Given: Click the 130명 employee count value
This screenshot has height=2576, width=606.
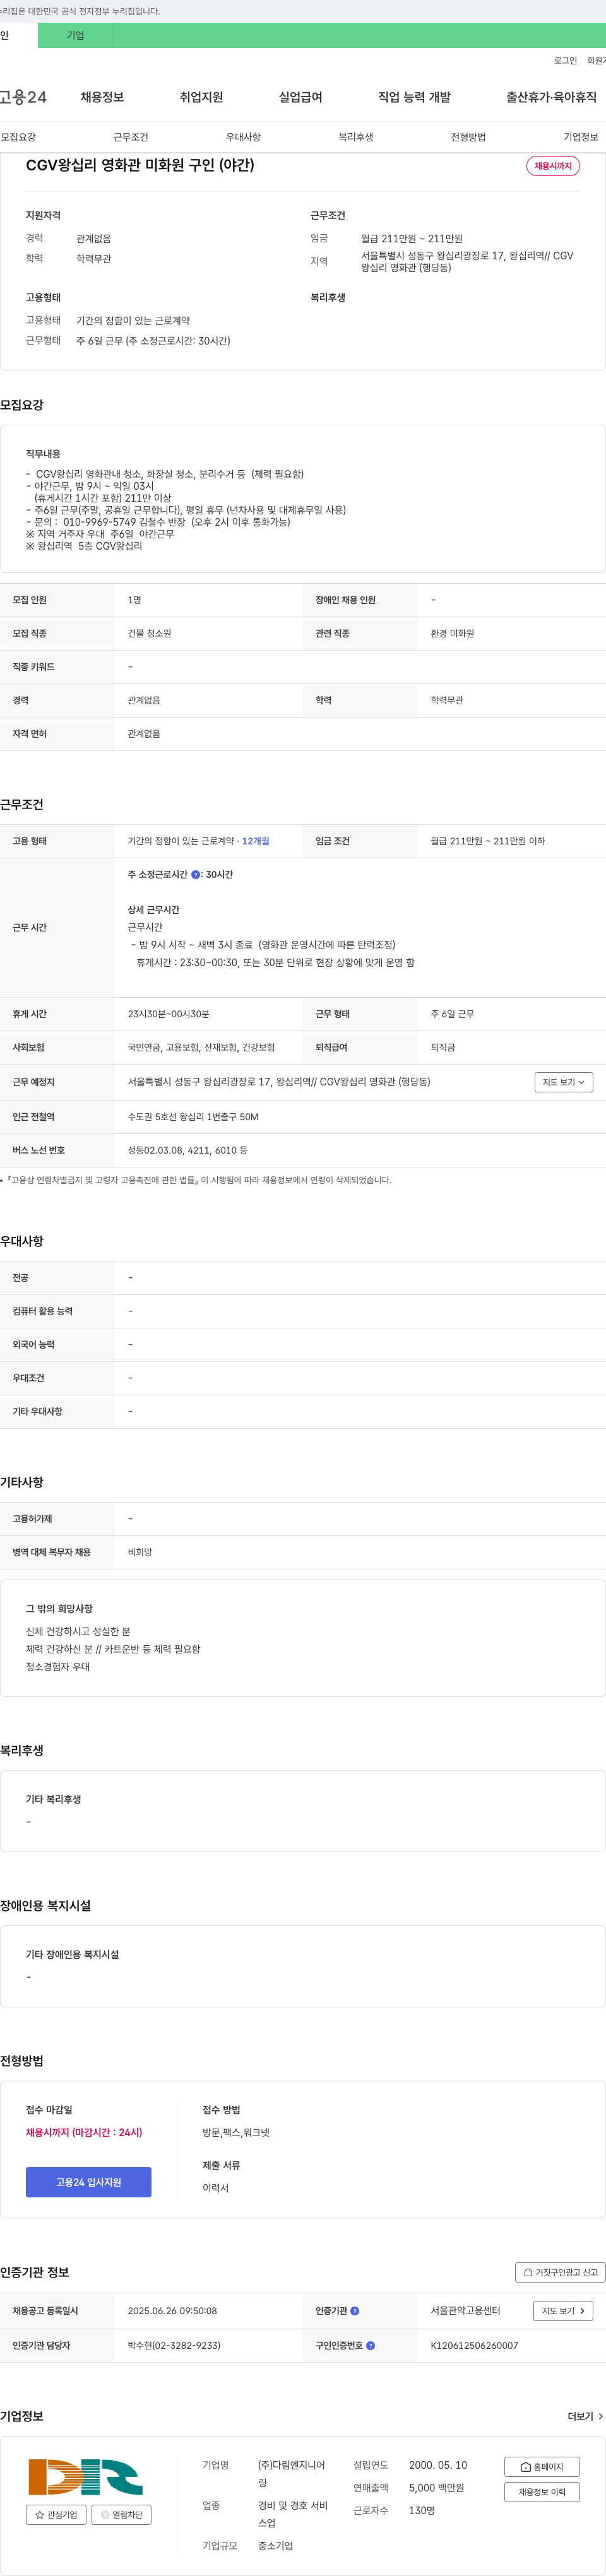Looking at the screenshot, I should pyautogui.click(x=421, y=2511).
